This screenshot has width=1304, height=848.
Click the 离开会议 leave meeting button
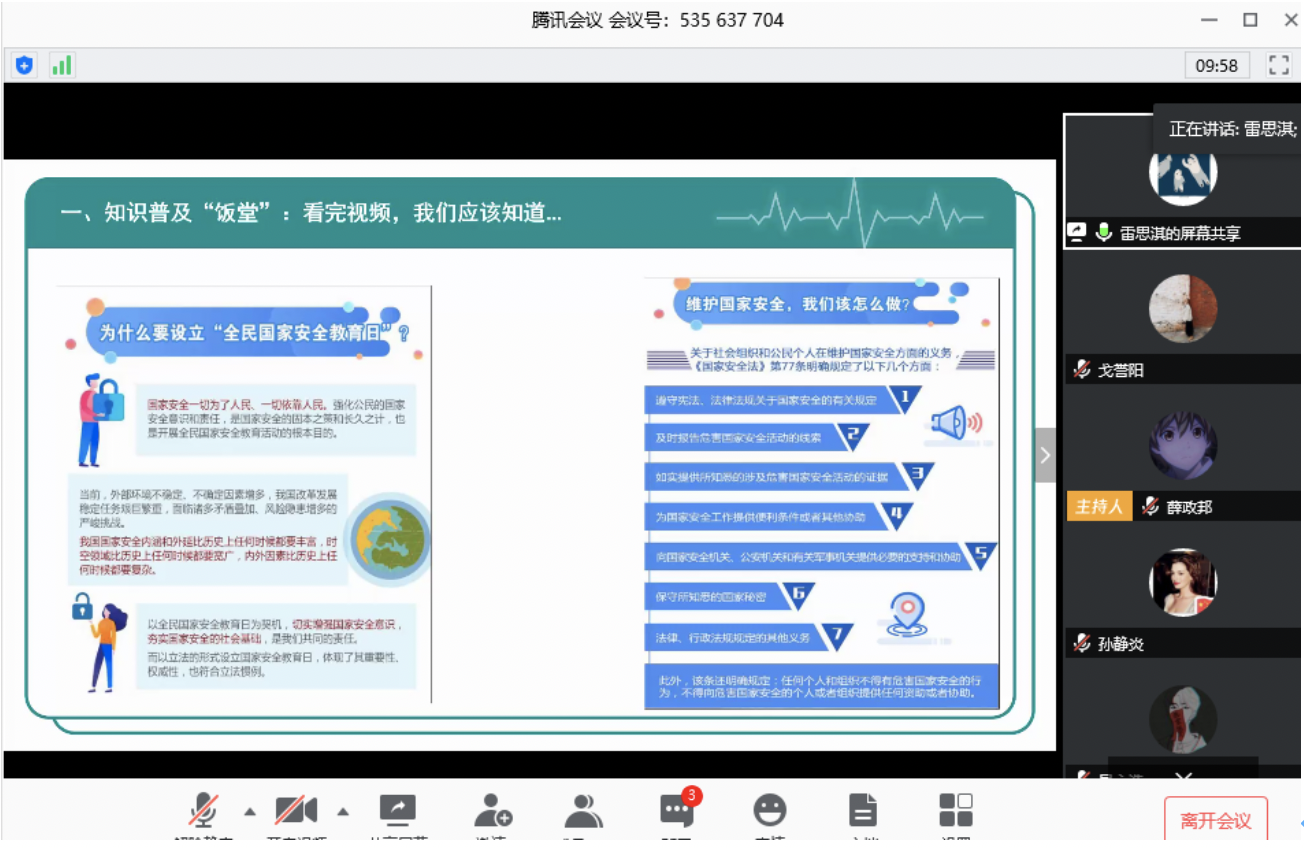pyautogui.click(x=1215, y=821)
